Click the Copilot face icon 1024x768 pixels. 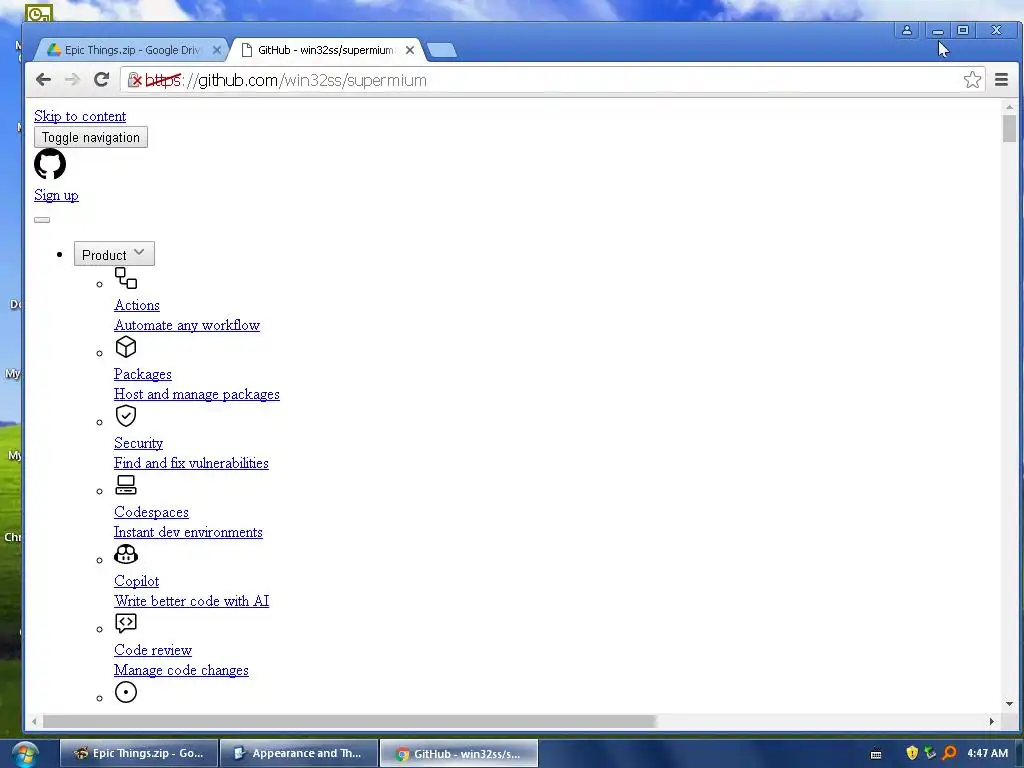126,554
